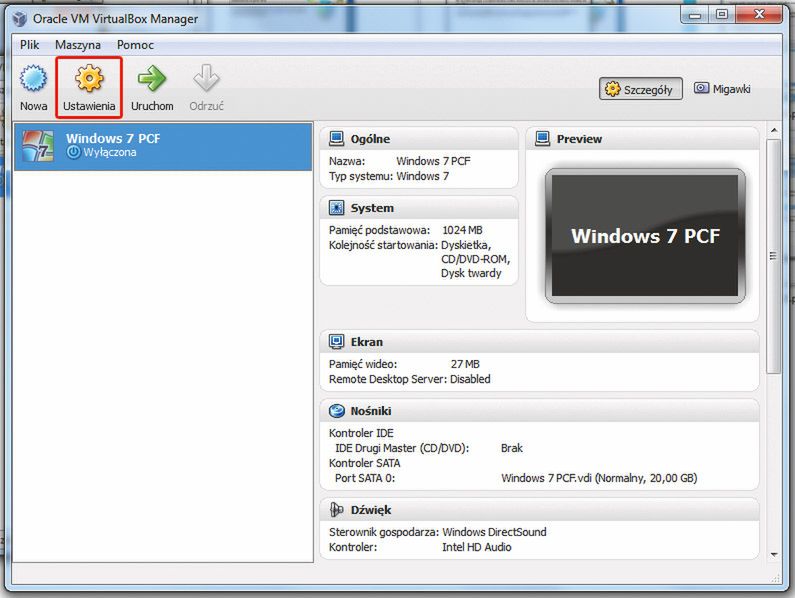Click the Intel HD Audio controller value

pyautogui.click(x=477, y=547)
